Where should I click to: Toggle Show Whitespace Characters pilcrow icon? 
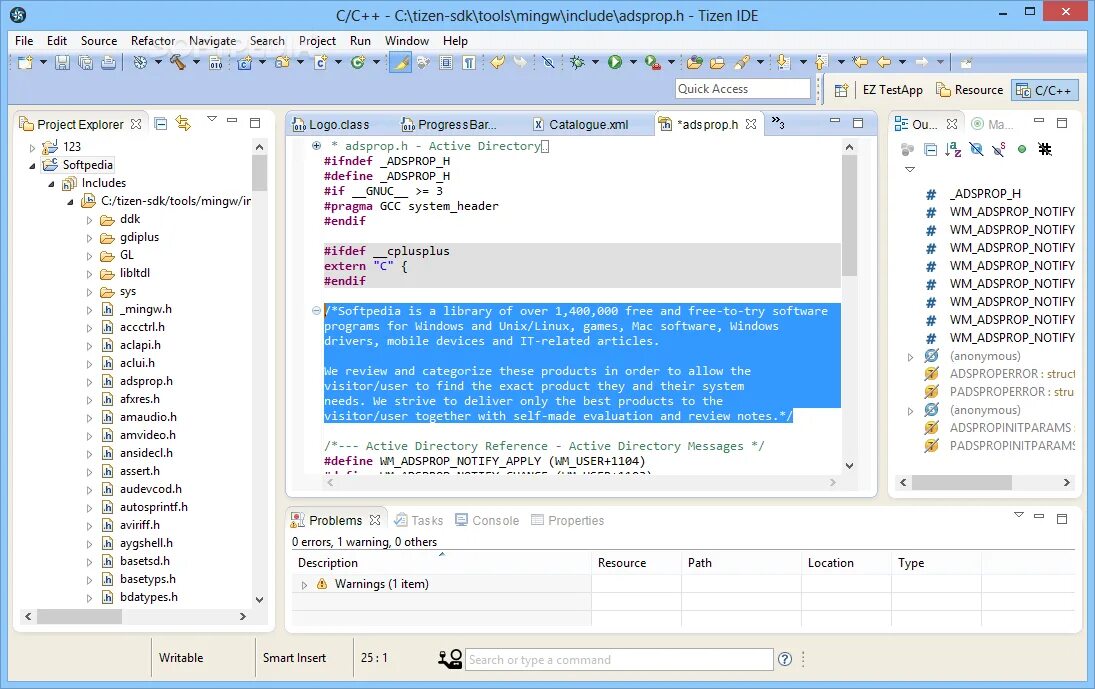[469, 63]
